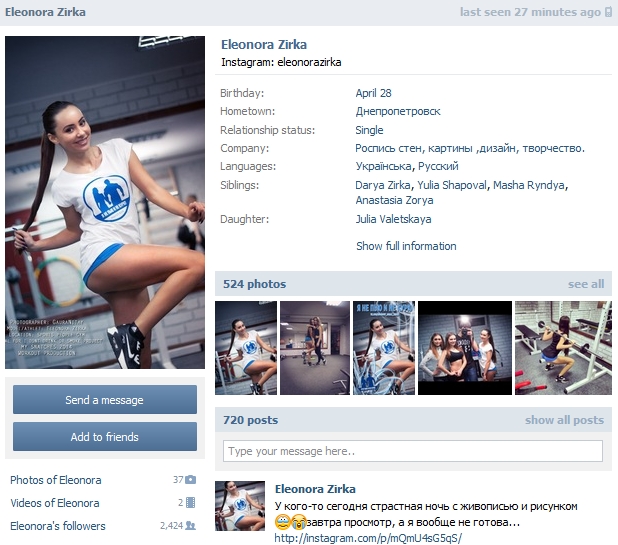Click hometown Днепропетровск link
Viewport: 618px width, 545px height.
coord(398,112)
